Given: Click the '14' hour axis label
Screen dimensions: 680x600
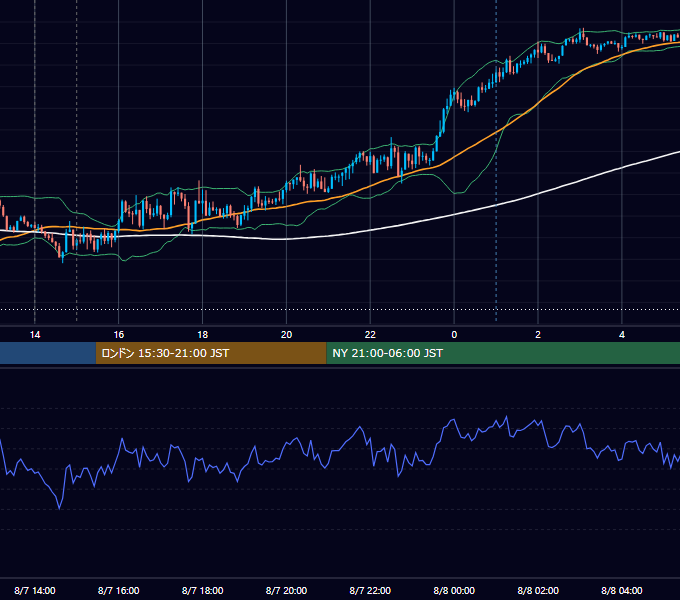Looking at the screenshot, I should tap(35, 335).
